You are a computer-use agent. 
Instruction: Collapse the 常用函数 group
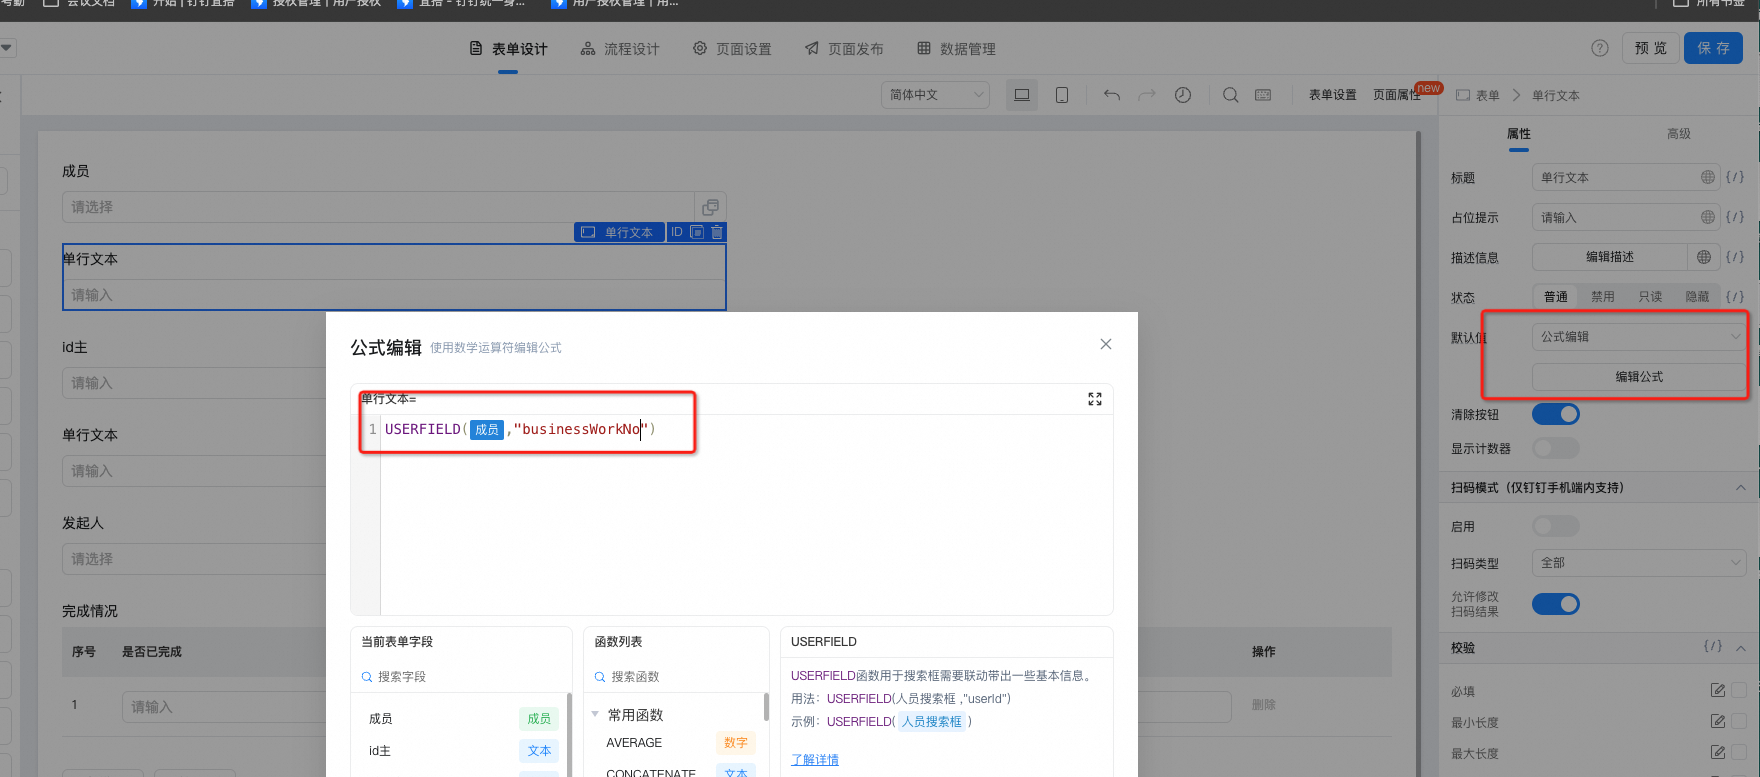click(x=595, y=714)
